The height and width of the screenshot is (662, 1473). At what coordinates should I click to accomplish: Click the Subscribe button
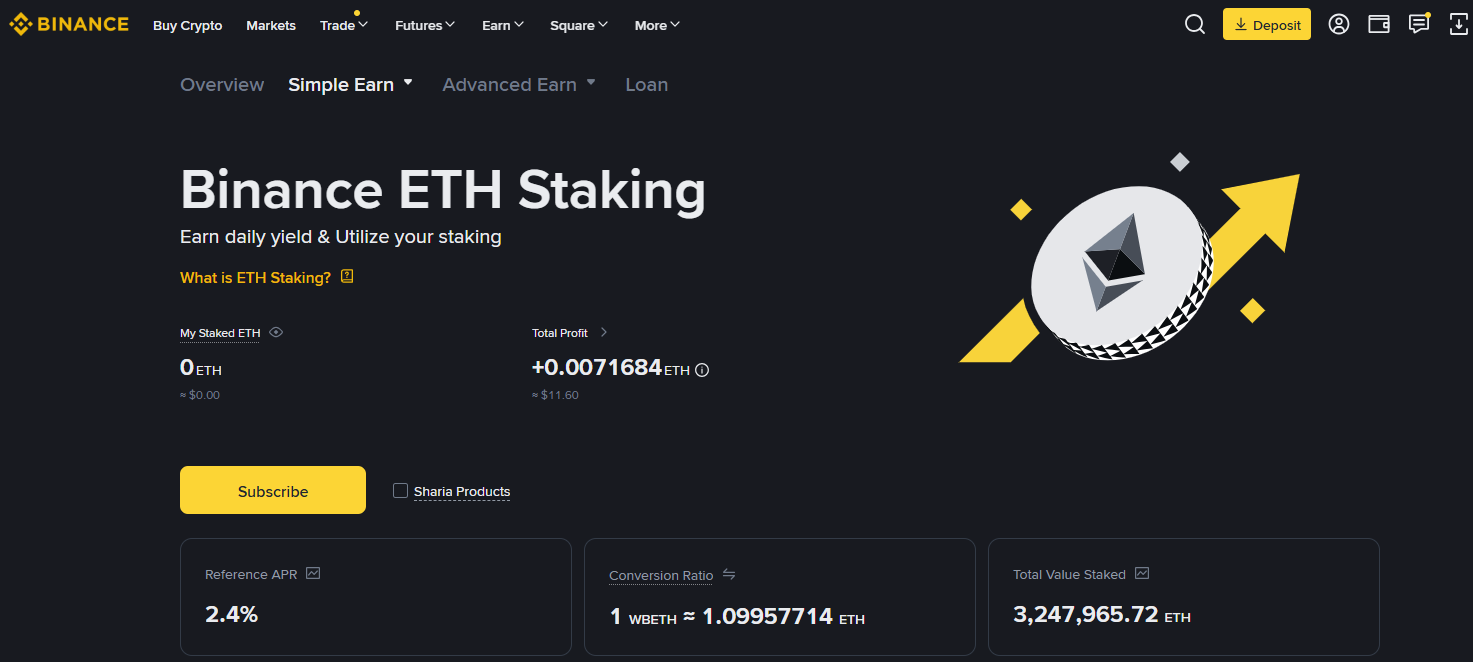(x=273, y=490)
